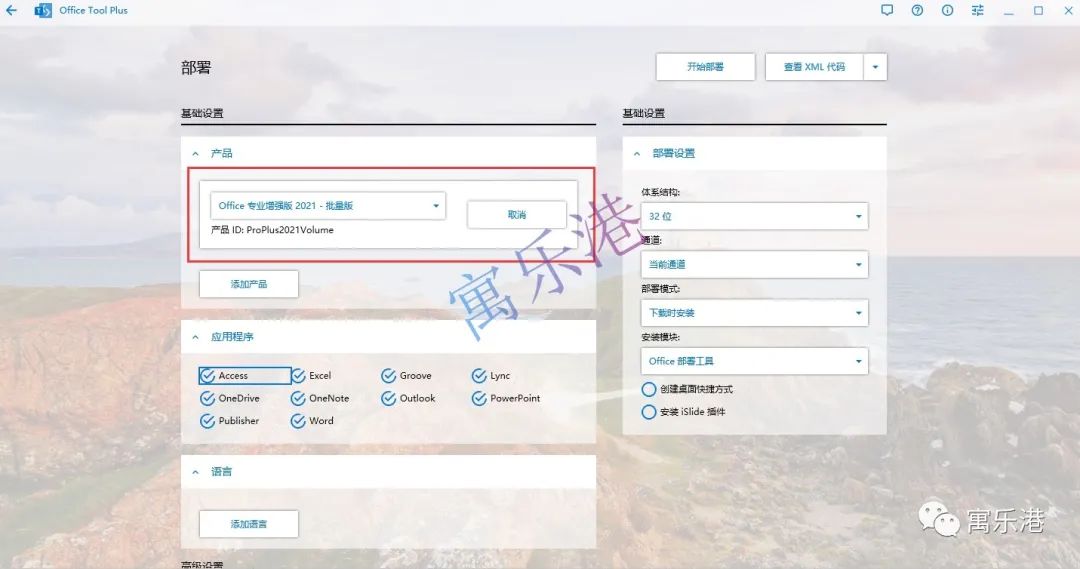Open the 体系结构 32 位 dropdown

754,216
